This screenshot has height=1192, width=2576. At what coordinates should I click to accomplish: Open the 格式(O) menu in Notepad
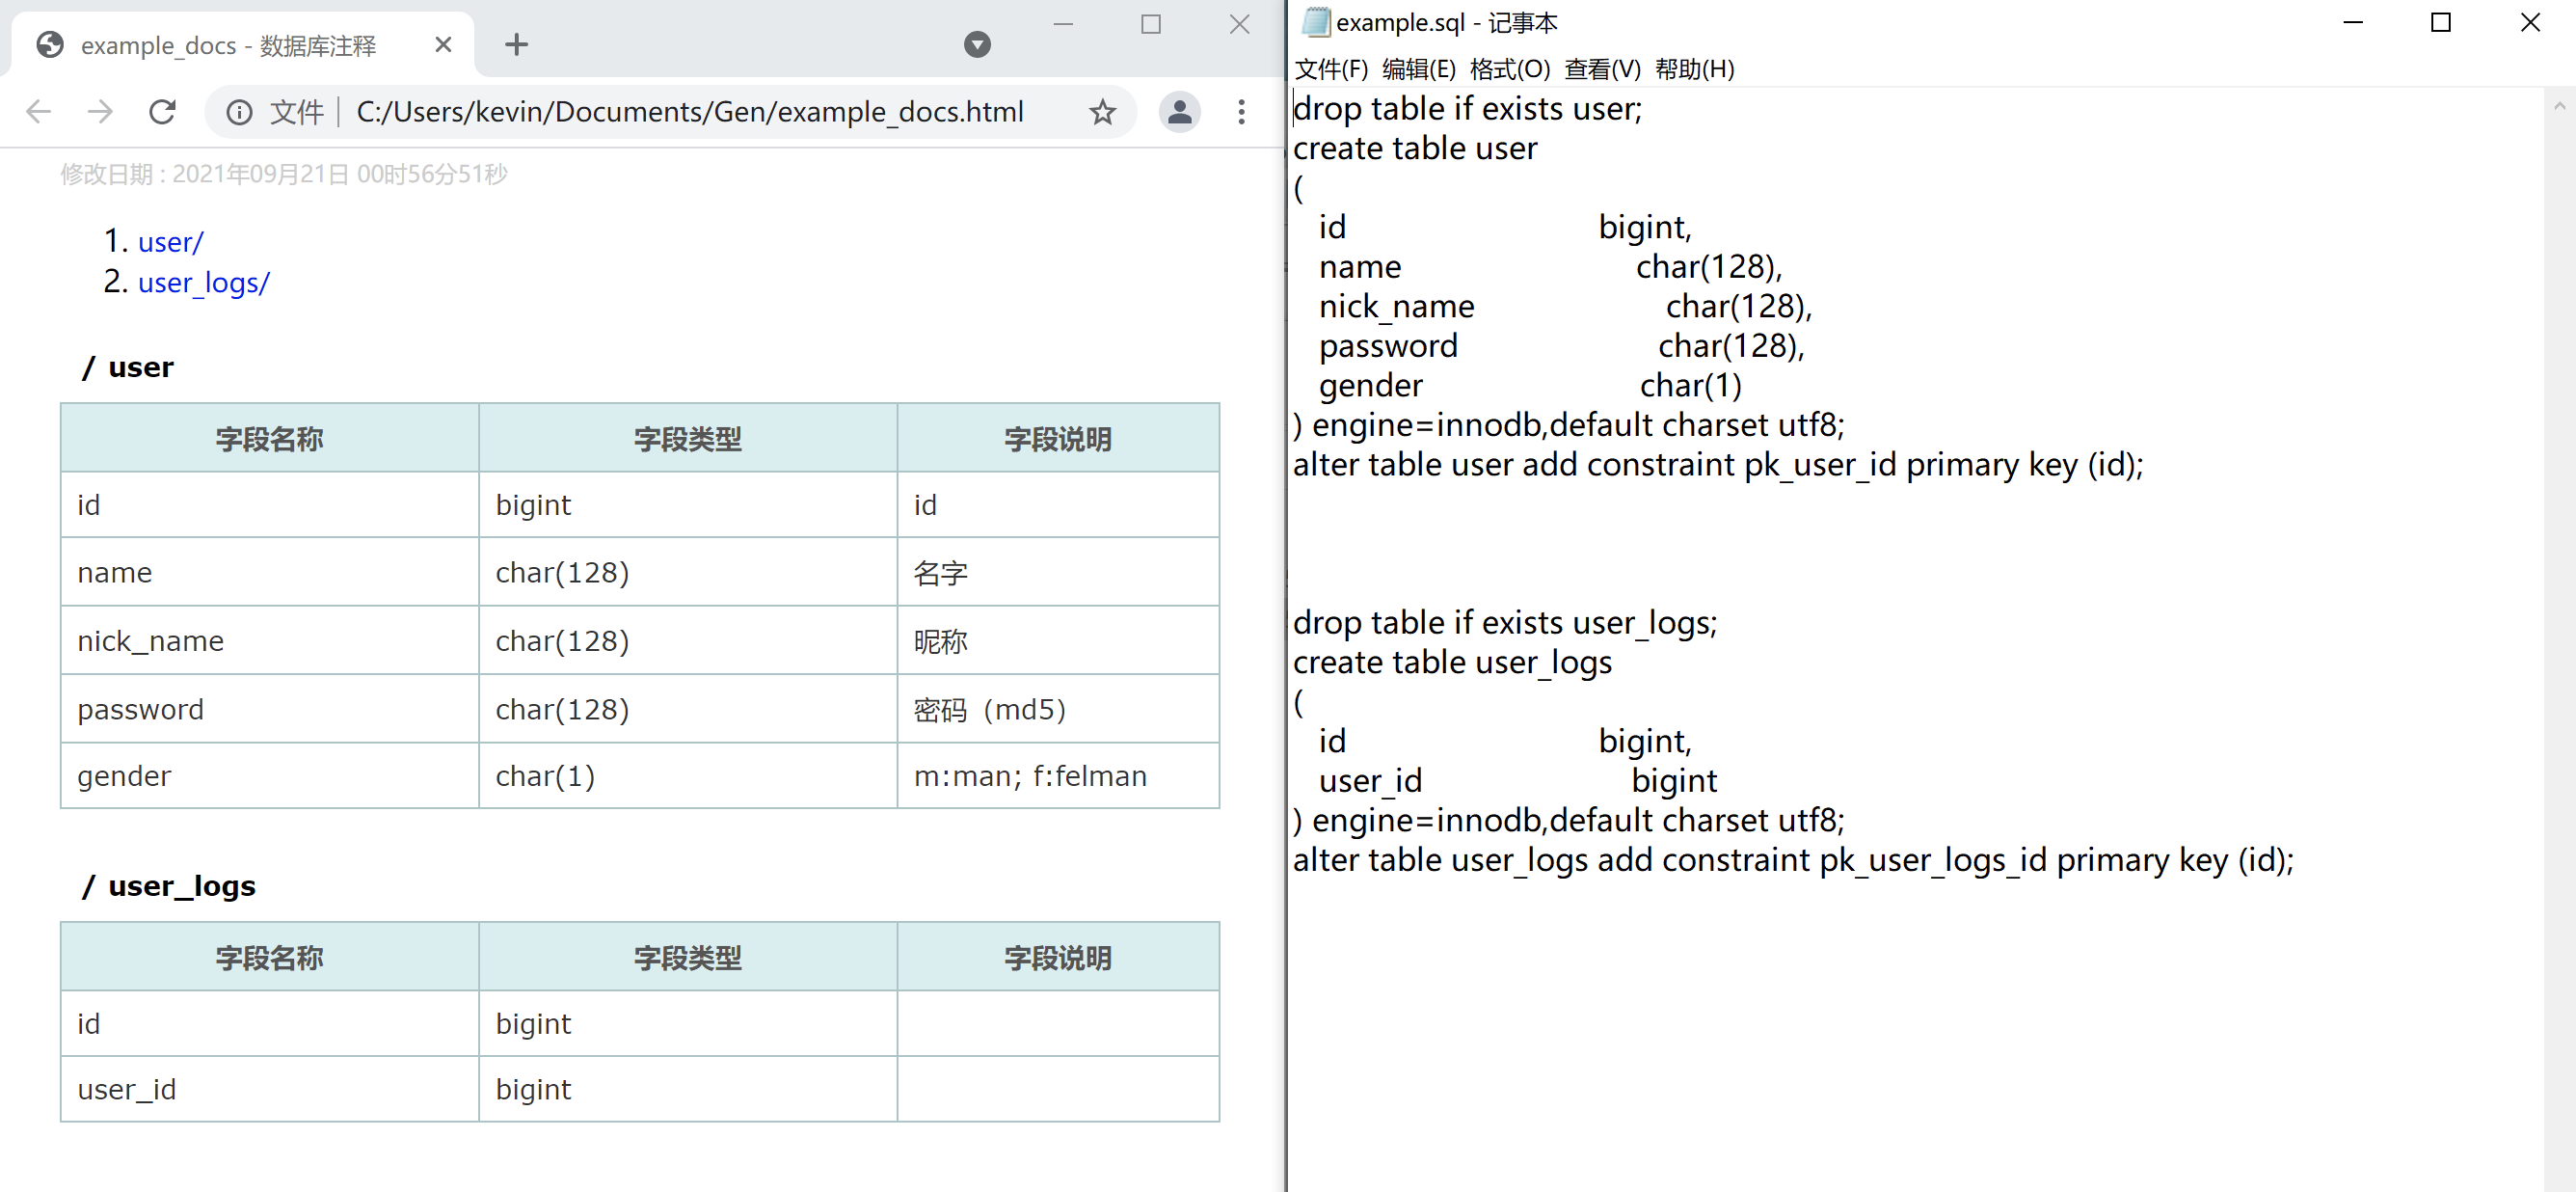coord(1509,69)
